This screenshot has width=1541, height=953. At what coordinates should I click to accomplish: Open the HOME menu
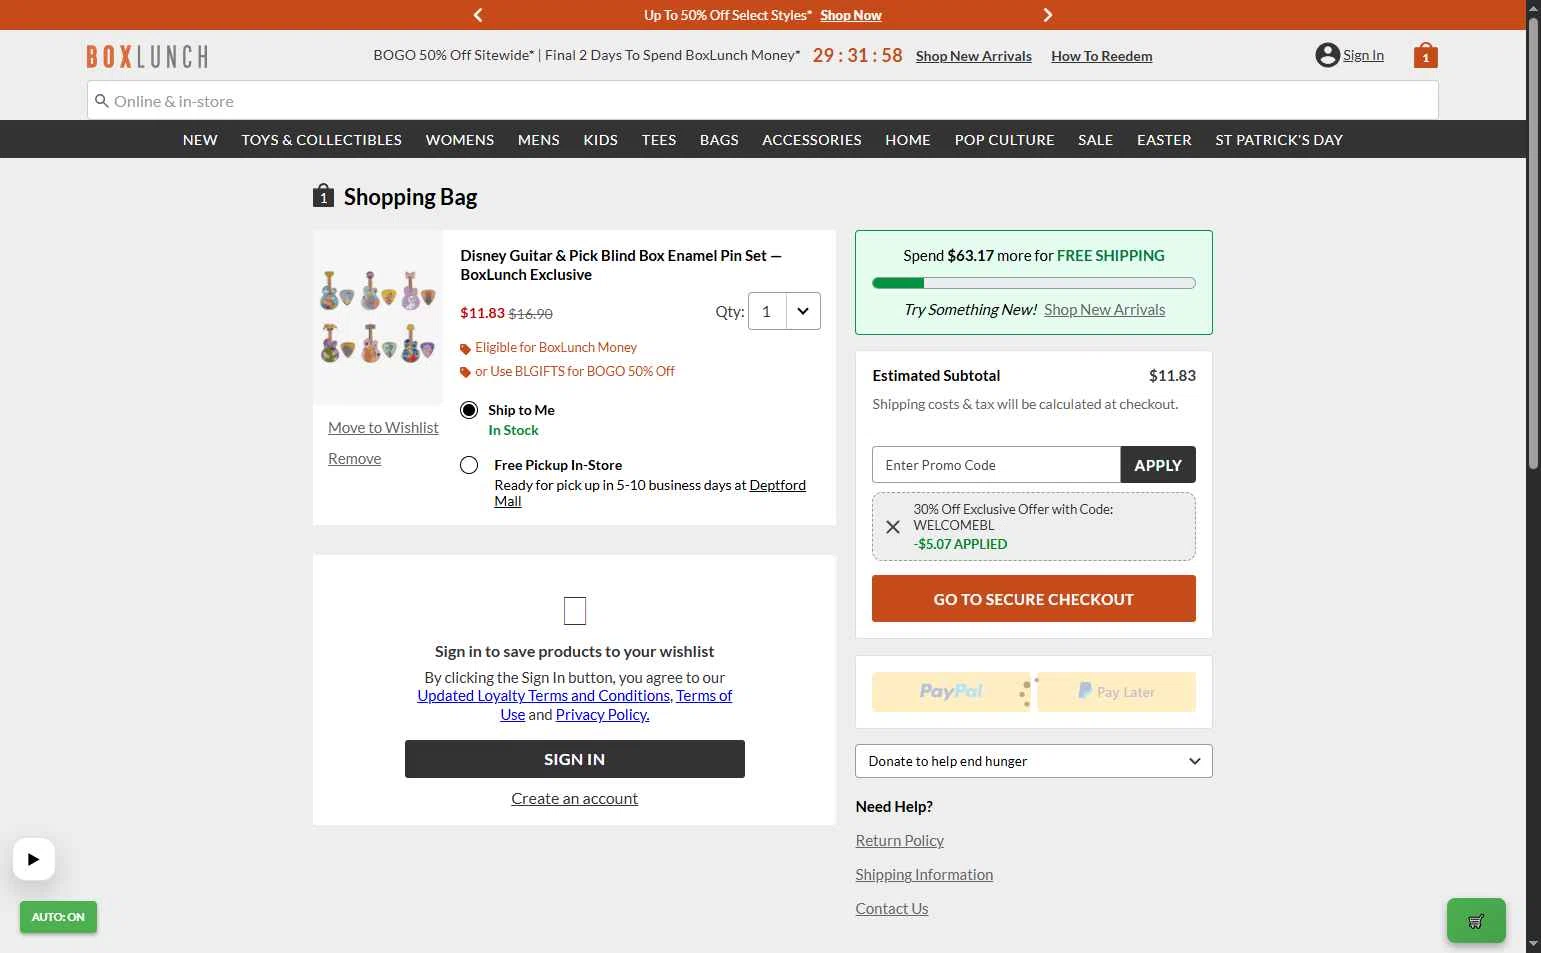[x=908, y=140]
